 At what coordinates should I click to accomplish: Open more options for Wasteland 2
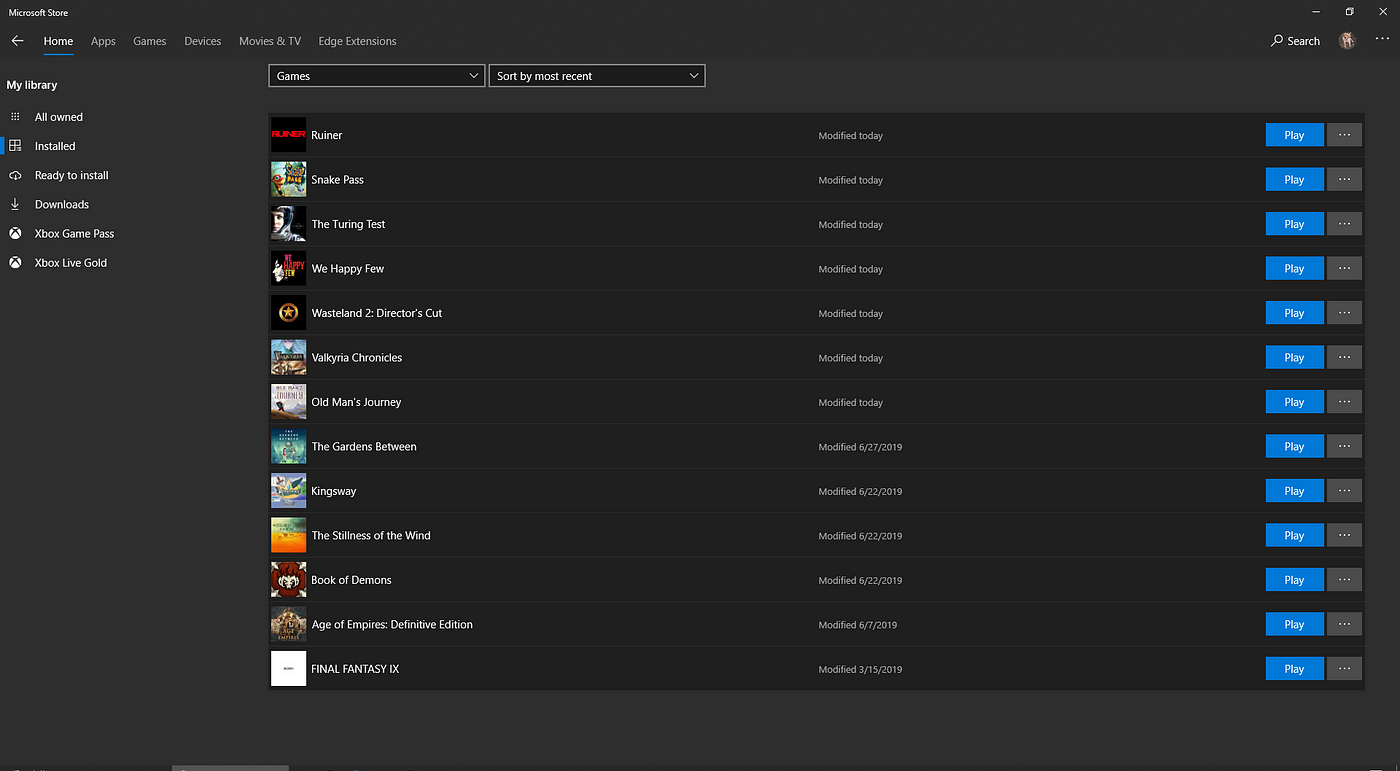[x=1344, y=313]
